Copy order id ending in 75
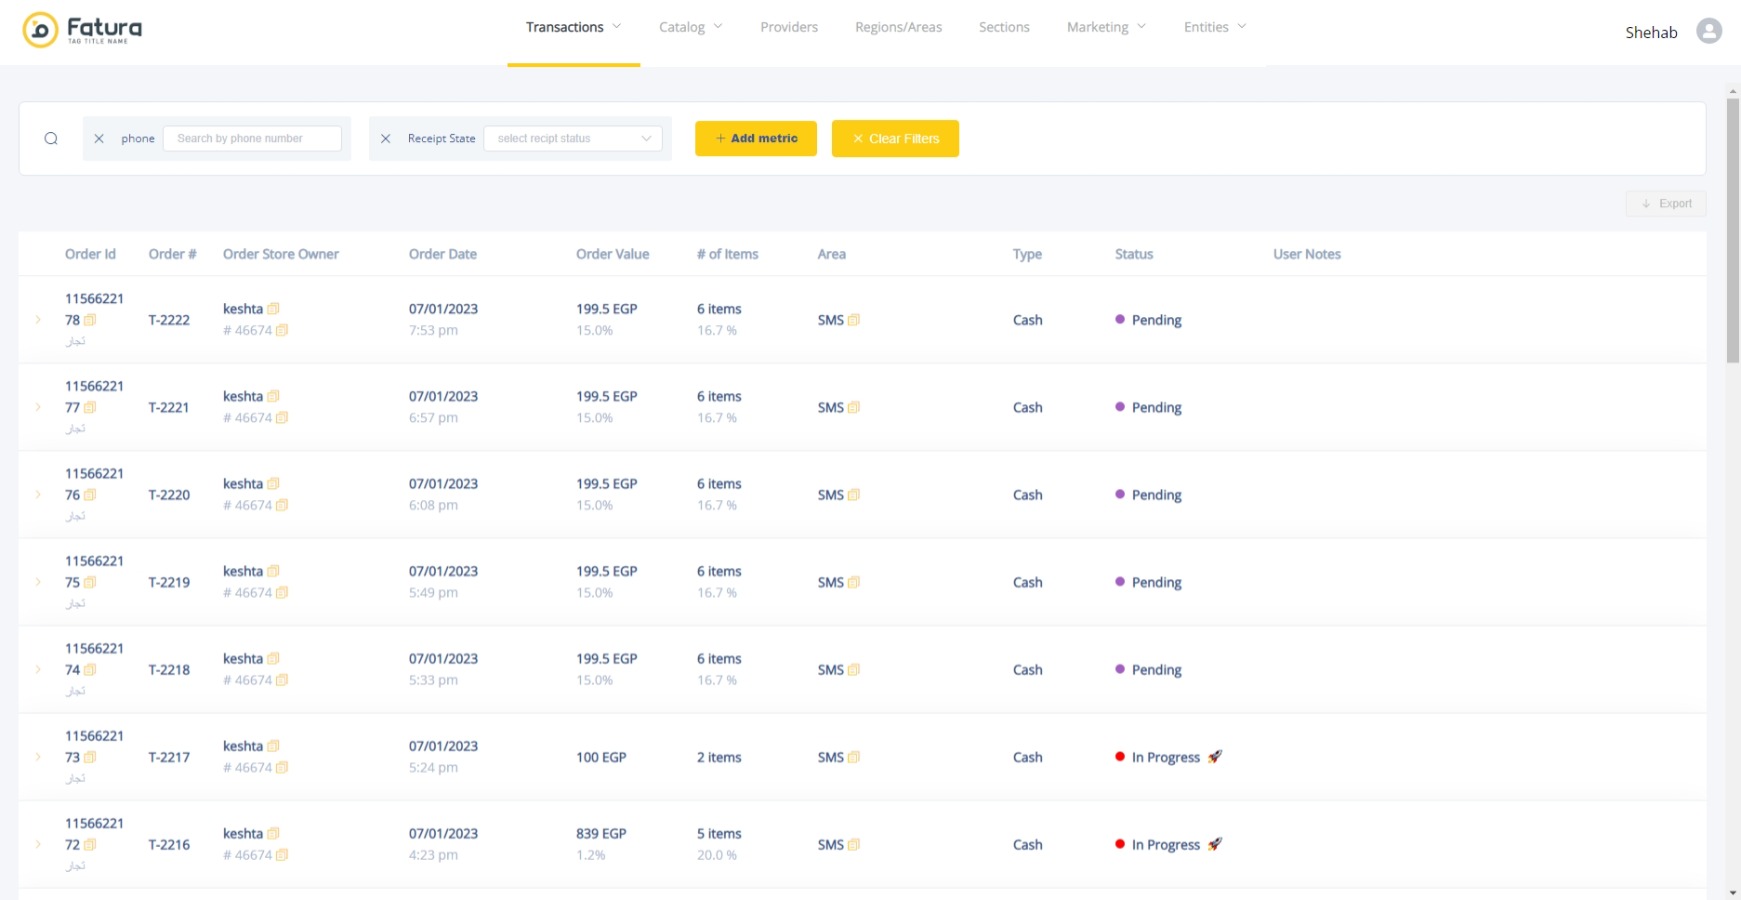Screen dimensions: 1741x900 pyautogui.click(x=90, y=582)
